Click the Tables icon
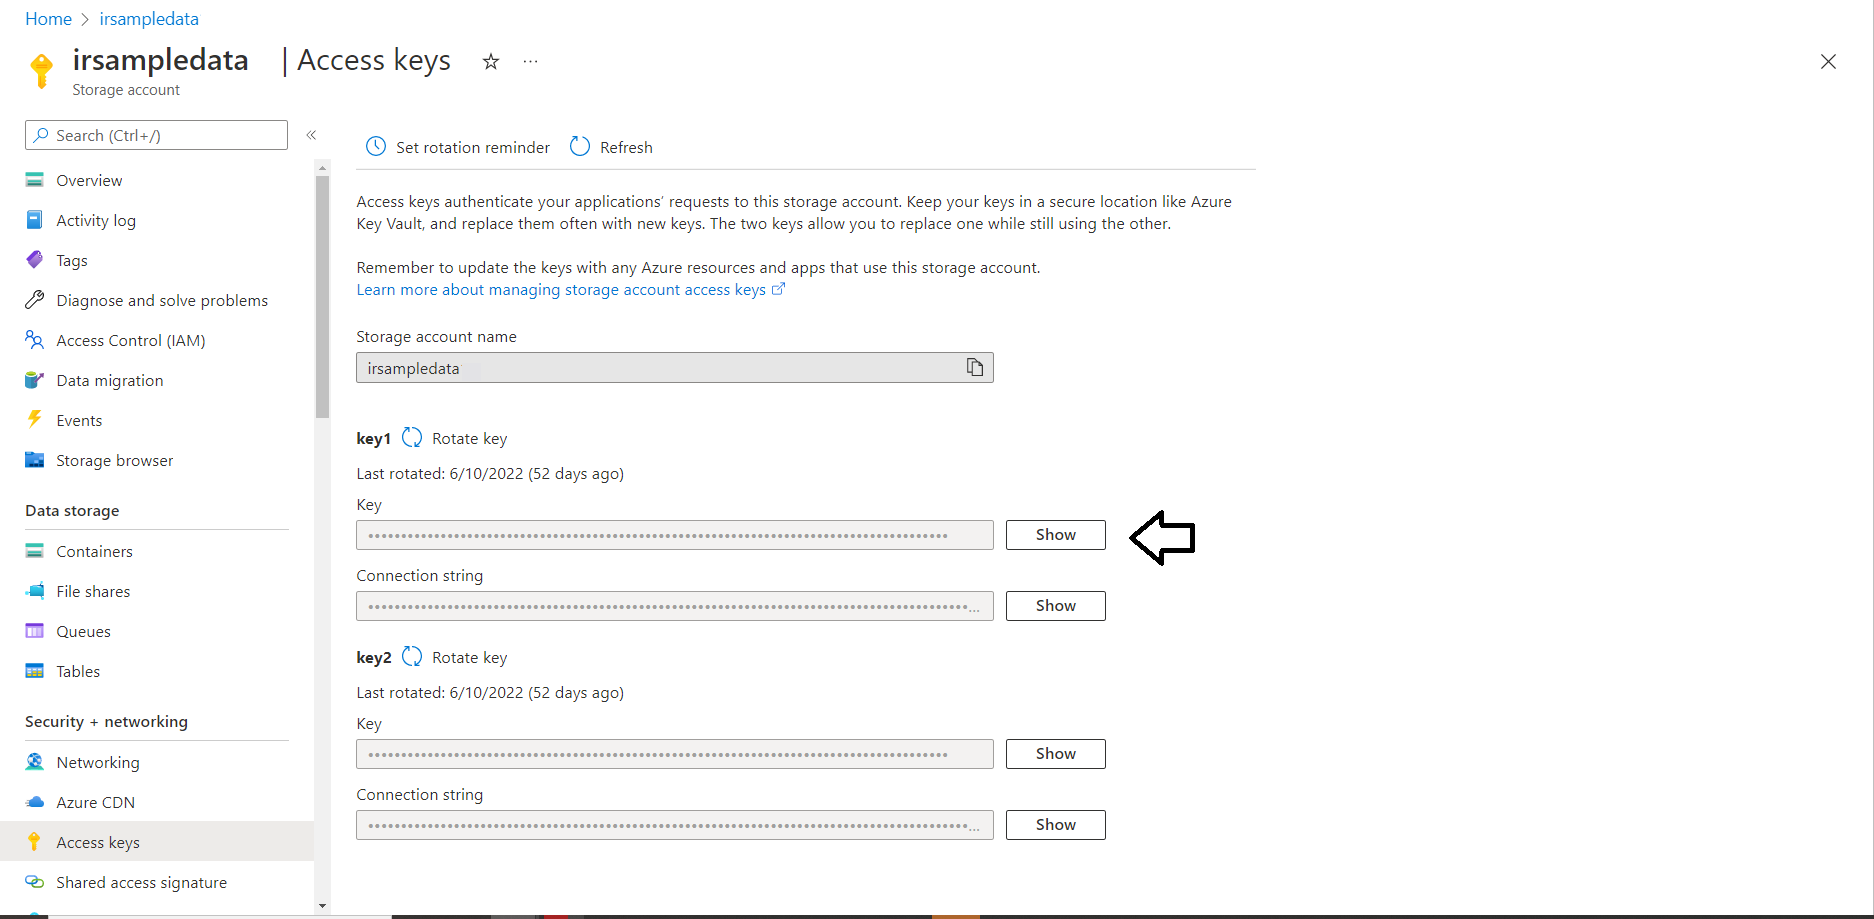Viewport: 1874px width, 919px height. 35,671
